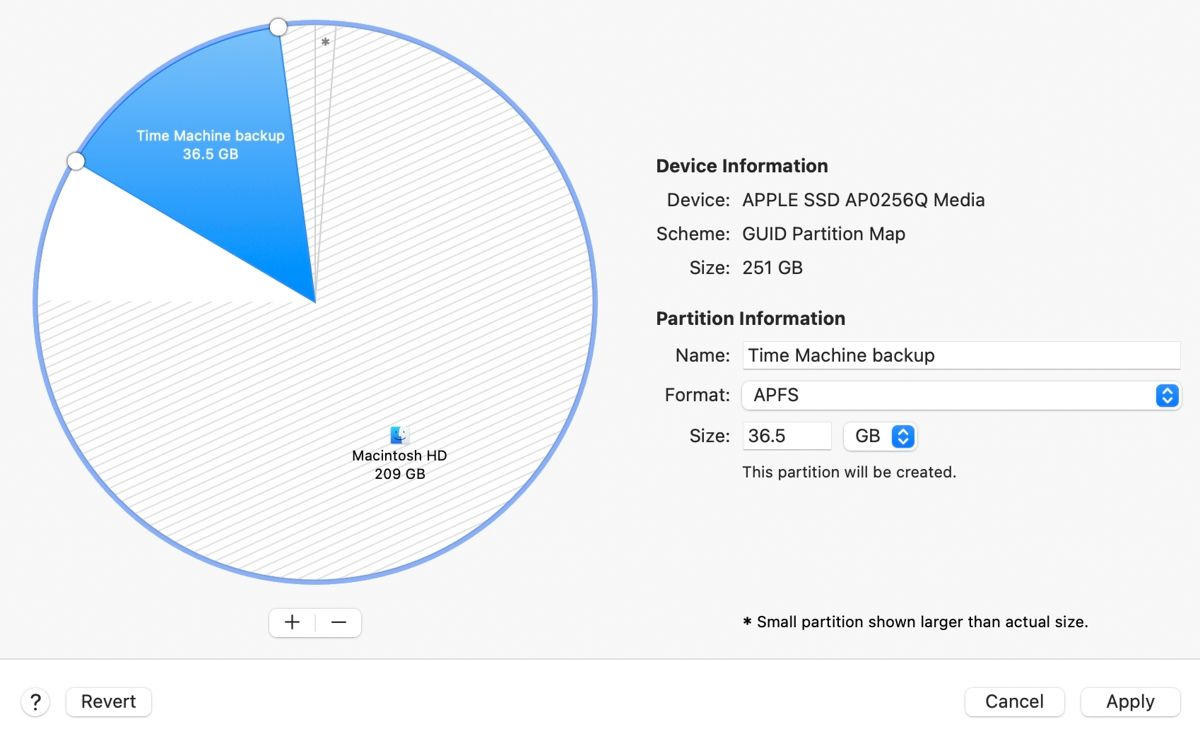
Task: Click the footnote about small partition size
Action: tap(915, 621)
